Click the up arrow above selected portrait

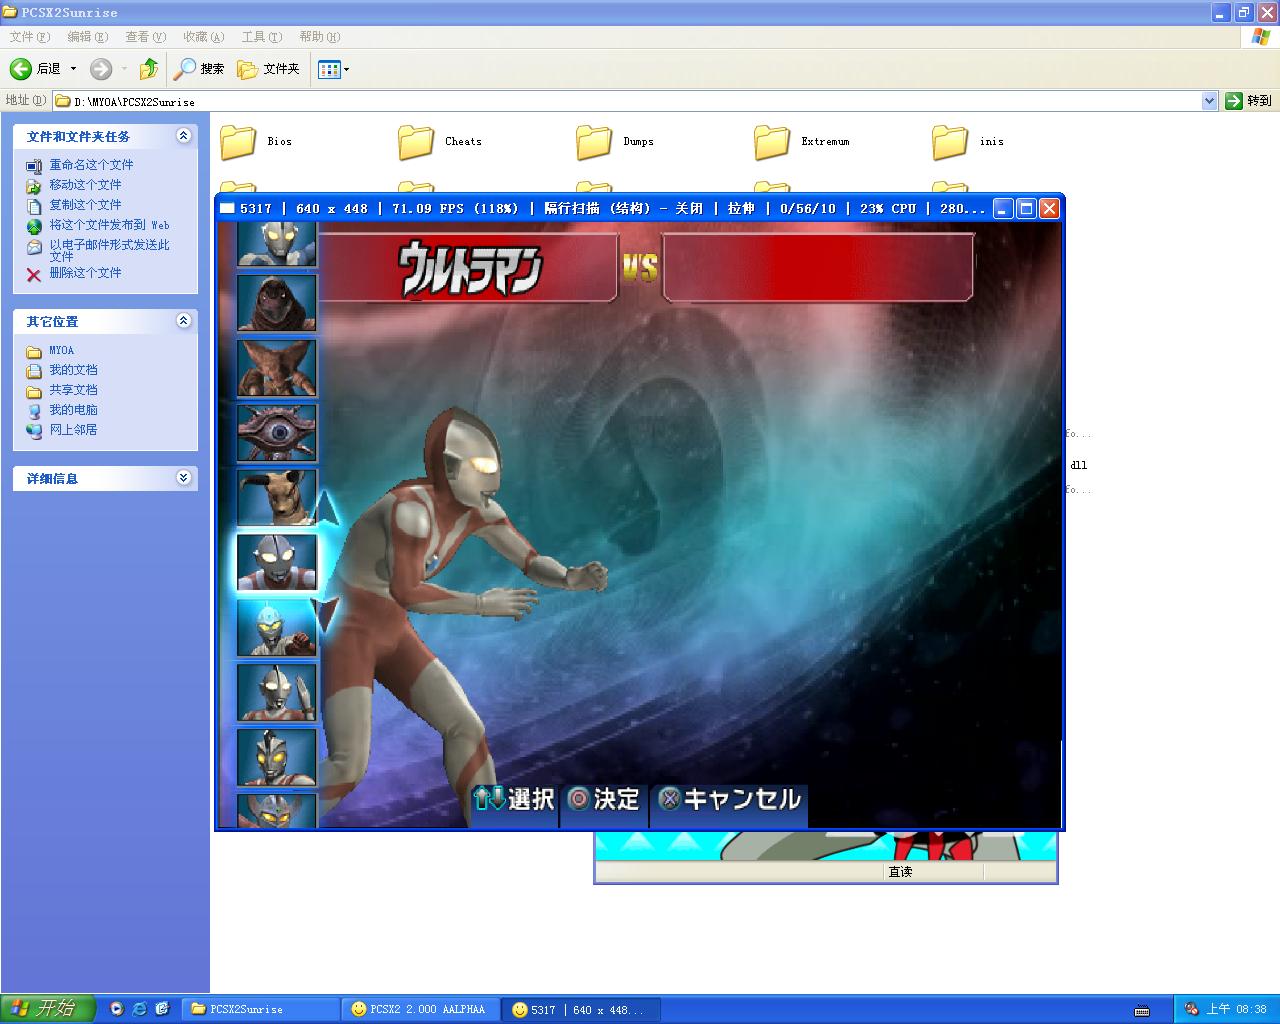point(327,508)
